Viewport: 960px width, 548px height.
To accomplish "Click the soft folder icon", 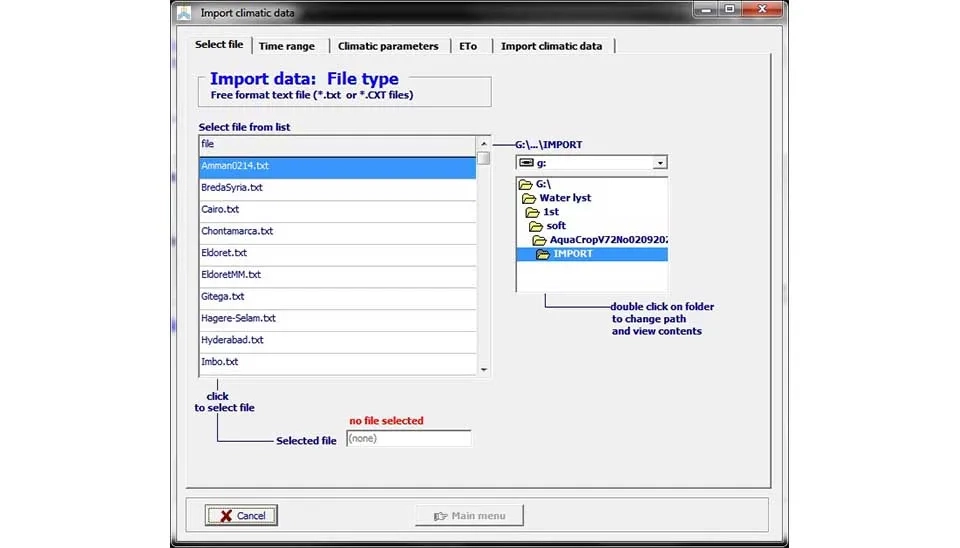I will pos(537,226).
